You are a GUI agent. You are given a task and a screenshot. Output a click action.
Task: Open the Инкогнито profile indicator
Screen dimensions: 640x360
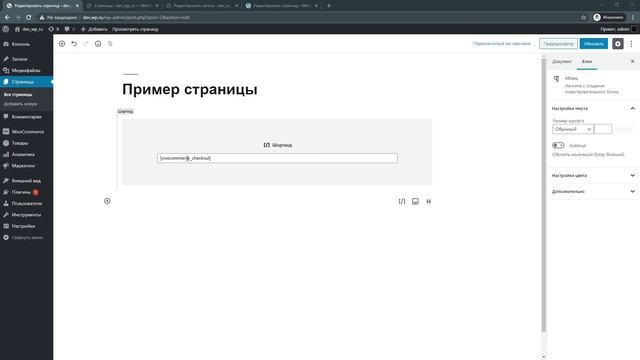pos(609,18)
